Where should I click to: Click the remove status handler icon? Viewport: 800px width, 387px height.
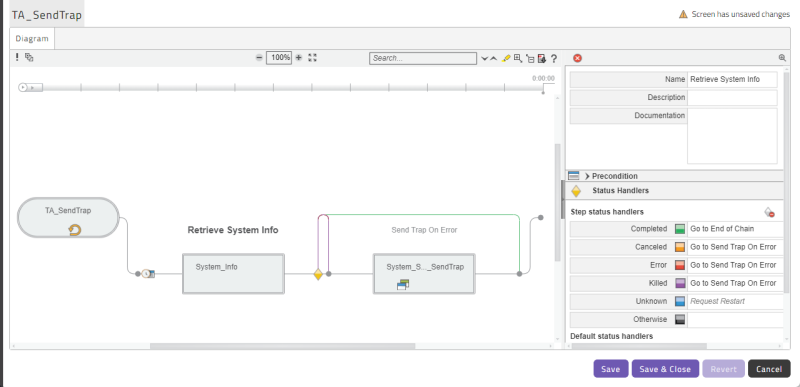click(769, 212)
